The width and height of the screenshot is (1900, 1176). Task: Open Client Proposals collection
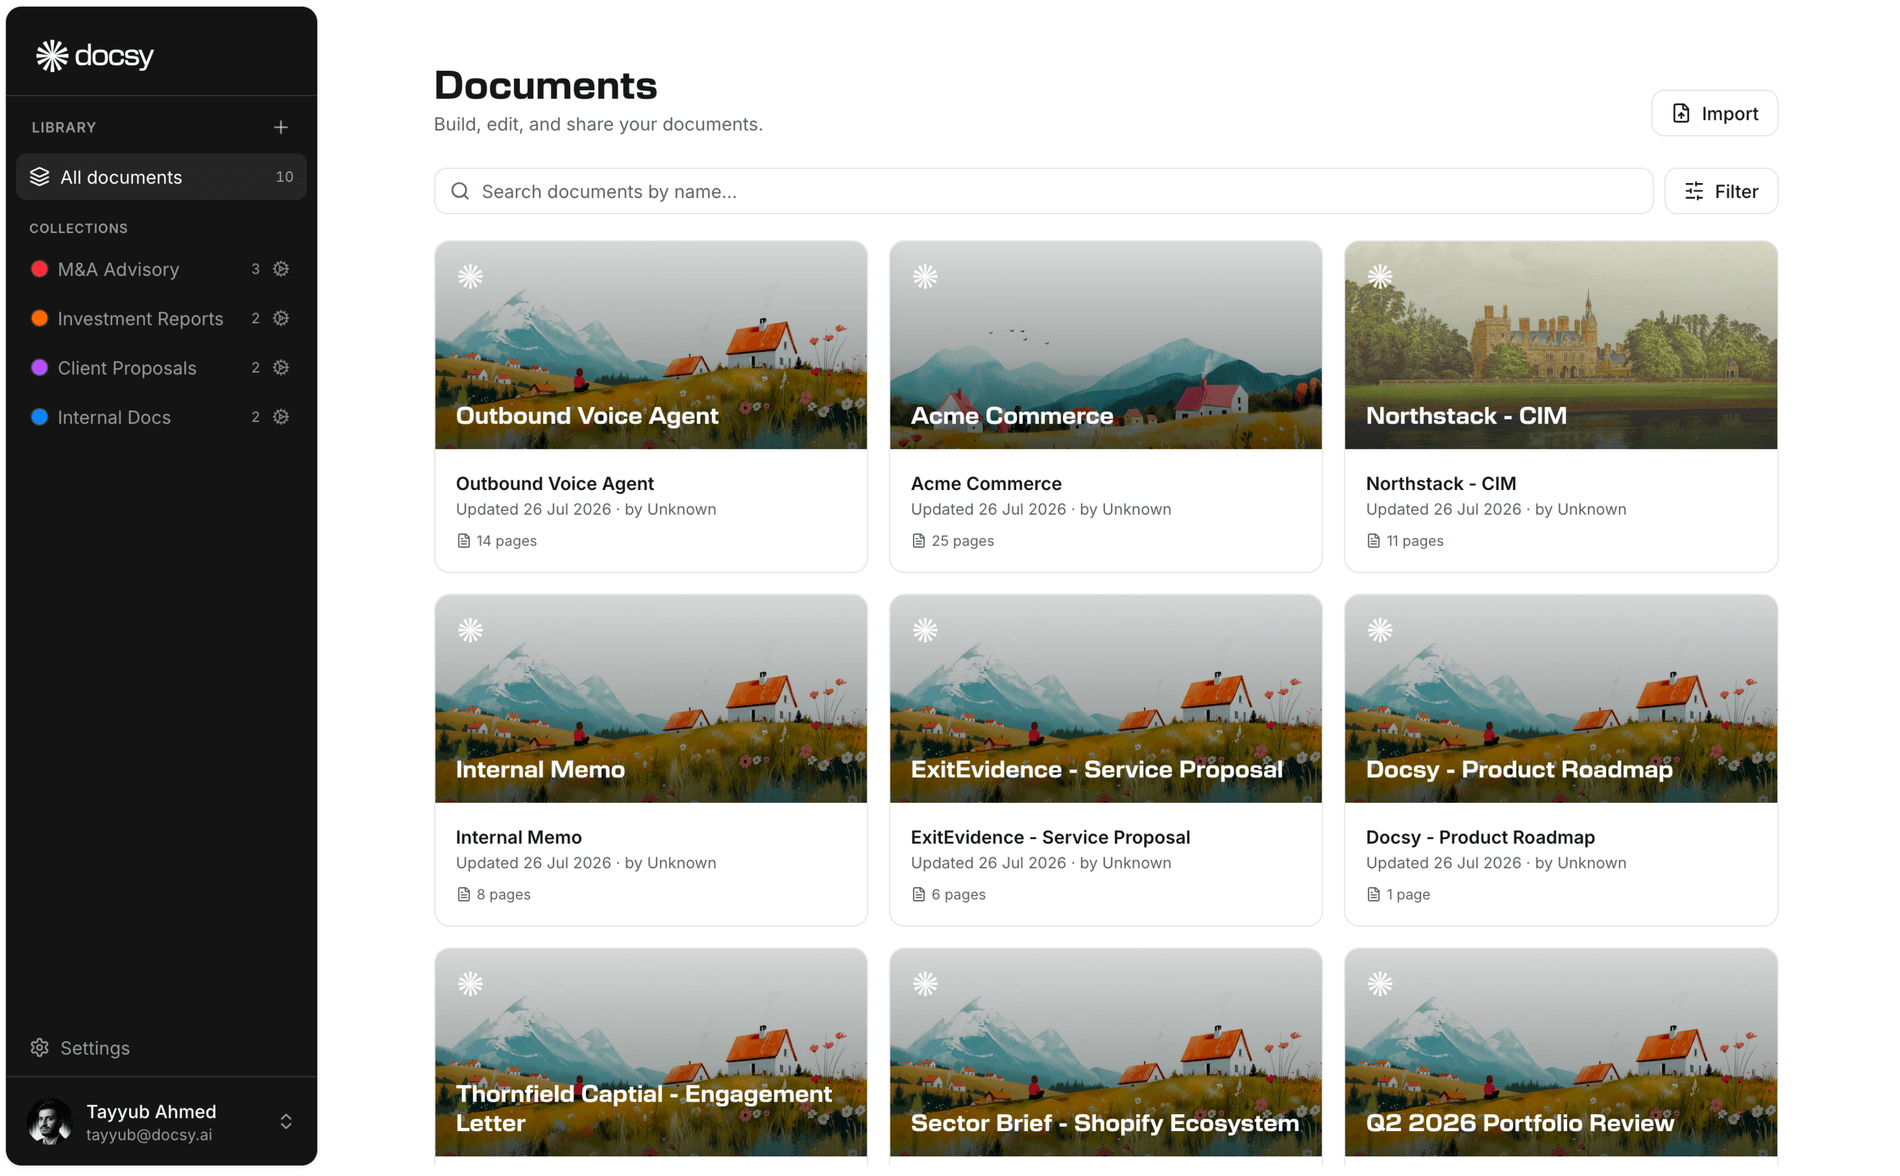(x=127, y=368)
